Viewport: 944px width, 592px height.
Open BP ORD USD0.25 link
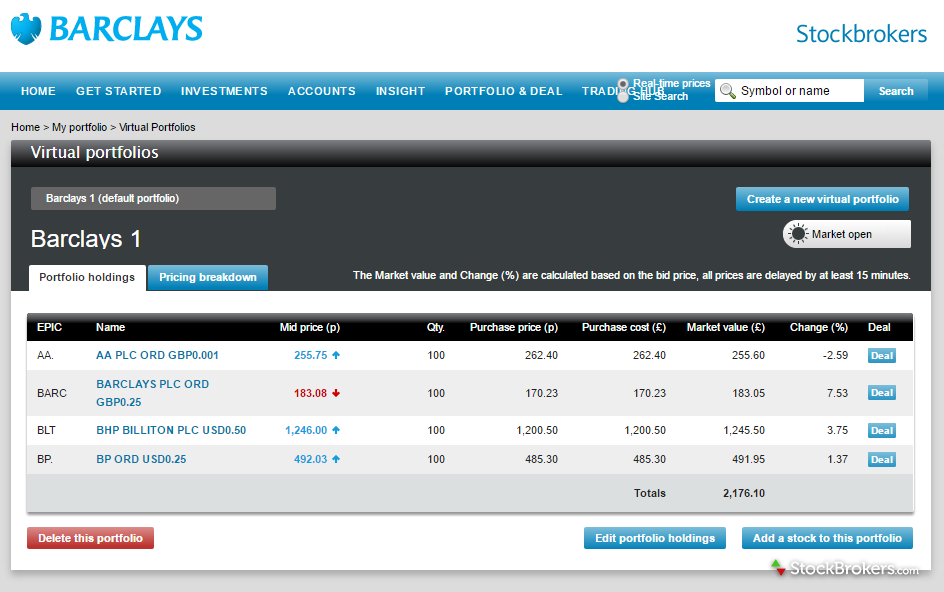[141, 460]
